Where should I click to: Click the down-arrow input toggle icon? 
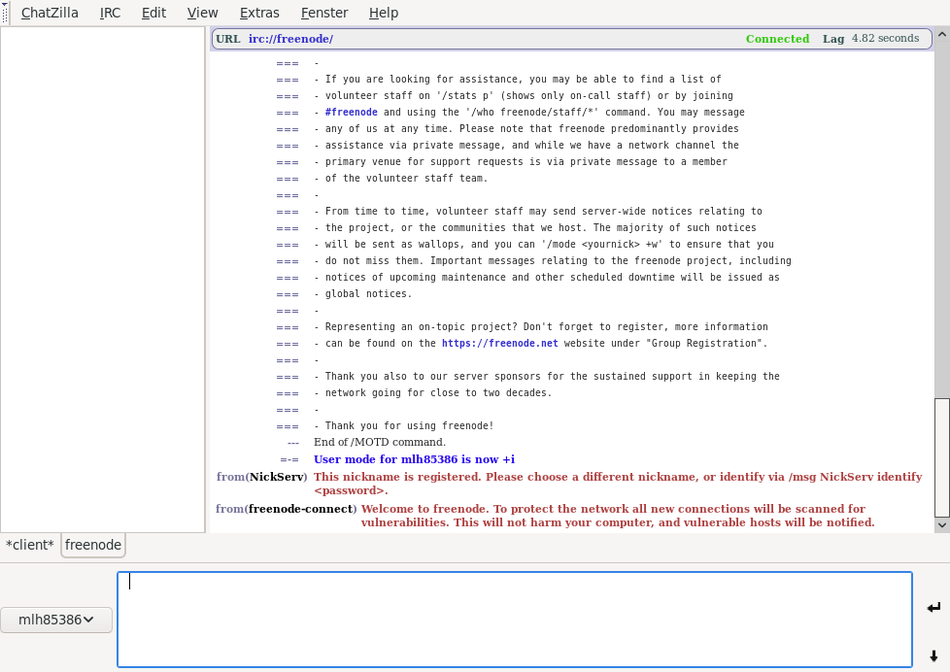click(x=934, y=656)
